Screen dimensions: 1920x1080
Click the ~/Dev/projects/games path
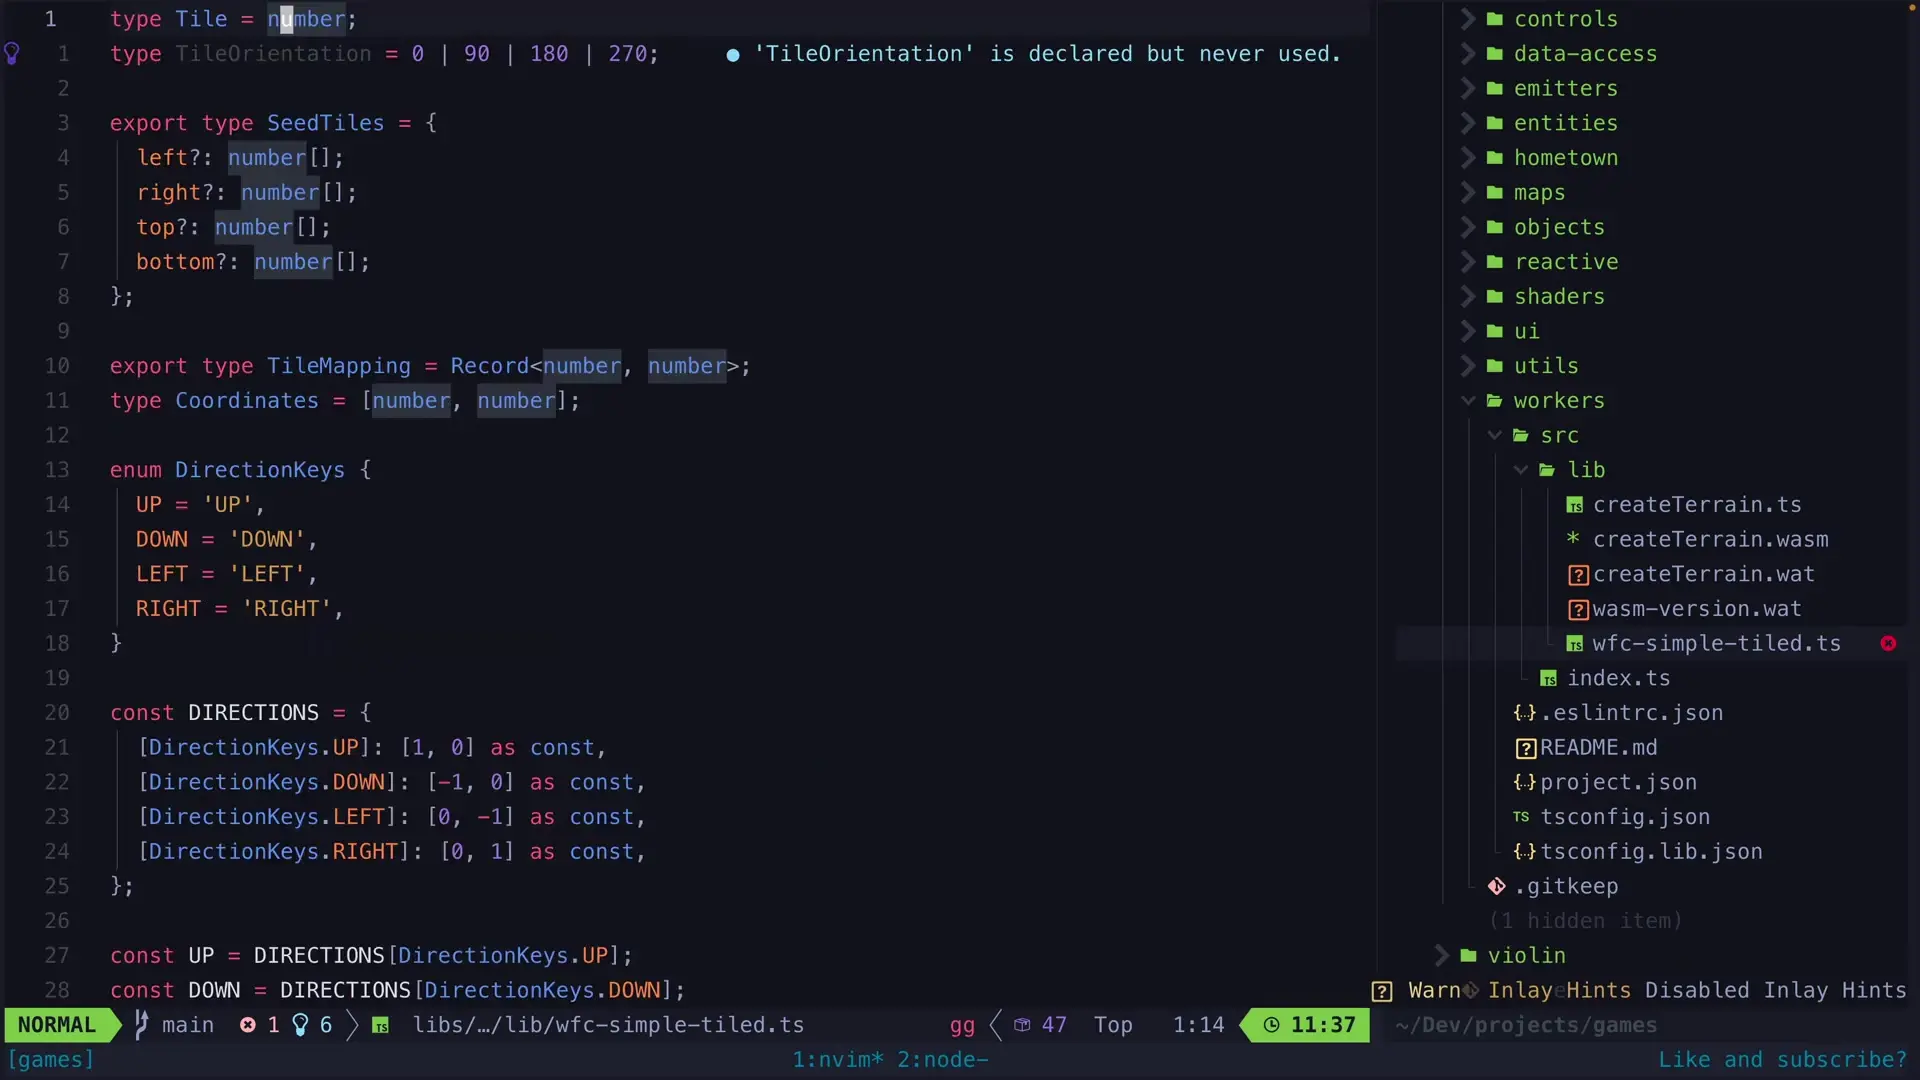coord(1525,1025)
